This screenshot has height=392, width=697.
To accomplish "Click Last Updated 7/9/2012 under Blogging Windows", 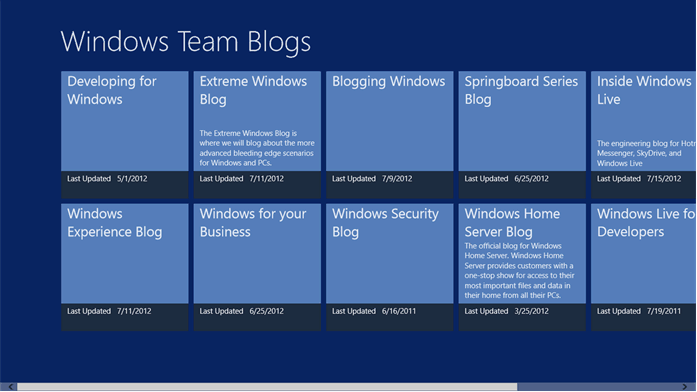I will coord(372,179).
